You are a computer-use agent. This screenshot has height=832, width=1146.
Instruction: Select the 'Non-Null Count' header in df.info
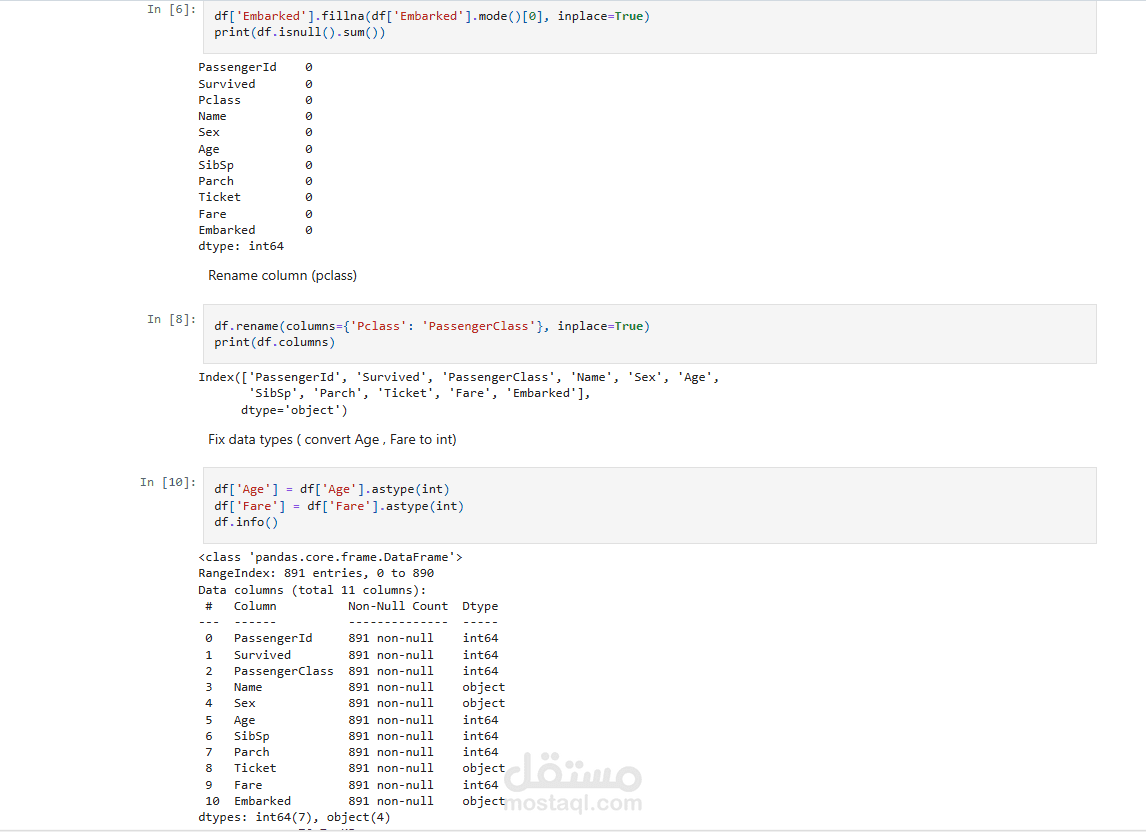(x=398, y=606)
